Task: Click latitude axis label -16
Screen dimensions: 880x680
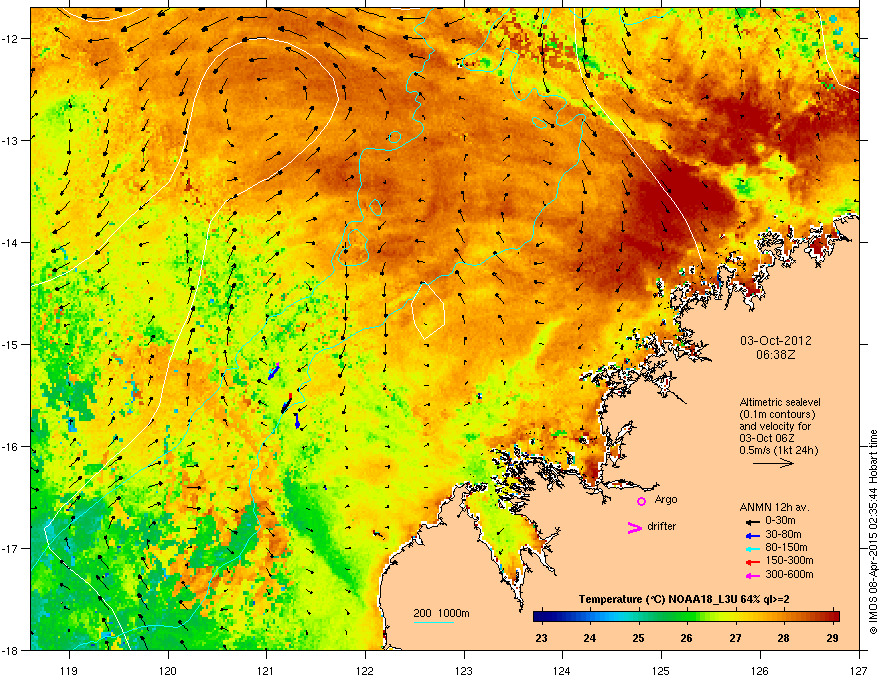Action: pos(10,446)
